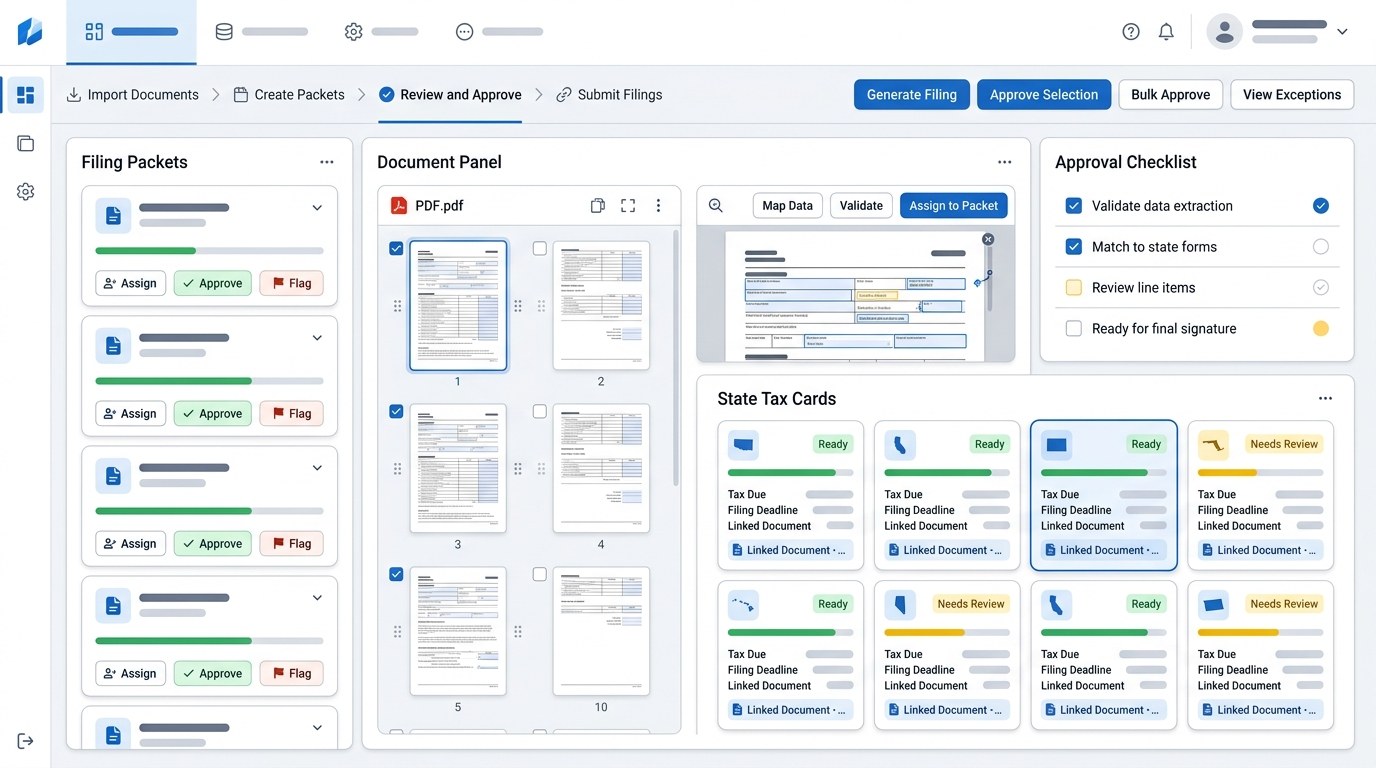Open the dashboard grid icon in left sidebar
This screenshot has height=768, width=1376.
pos(26,95)
